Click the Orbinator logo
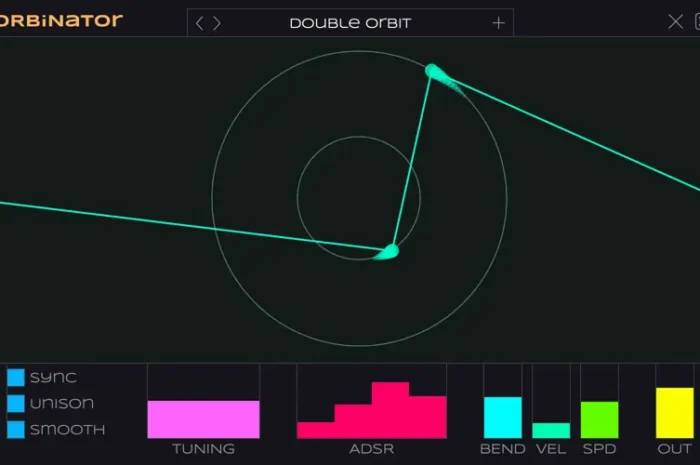The height and width of the screenshot is (465, 700). [x=61, y=20]
